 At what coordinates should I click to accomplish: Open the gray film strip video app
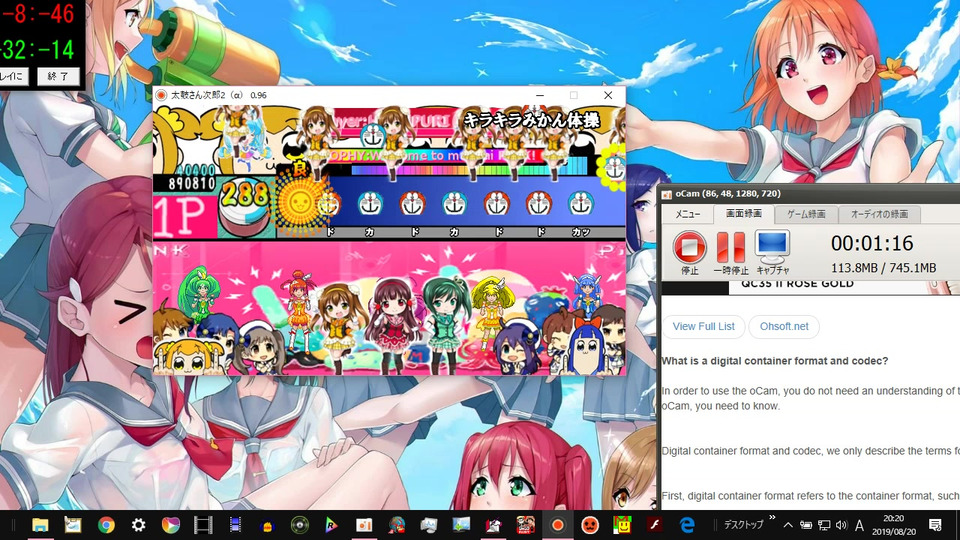point(203,525)
